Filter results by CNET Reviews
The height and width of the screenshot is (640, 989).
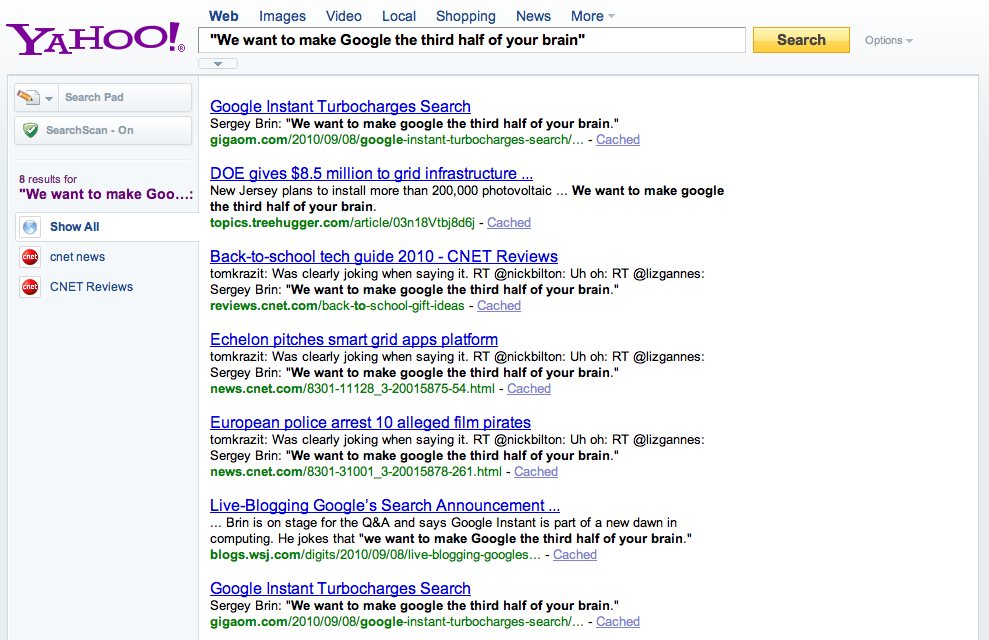91,287
